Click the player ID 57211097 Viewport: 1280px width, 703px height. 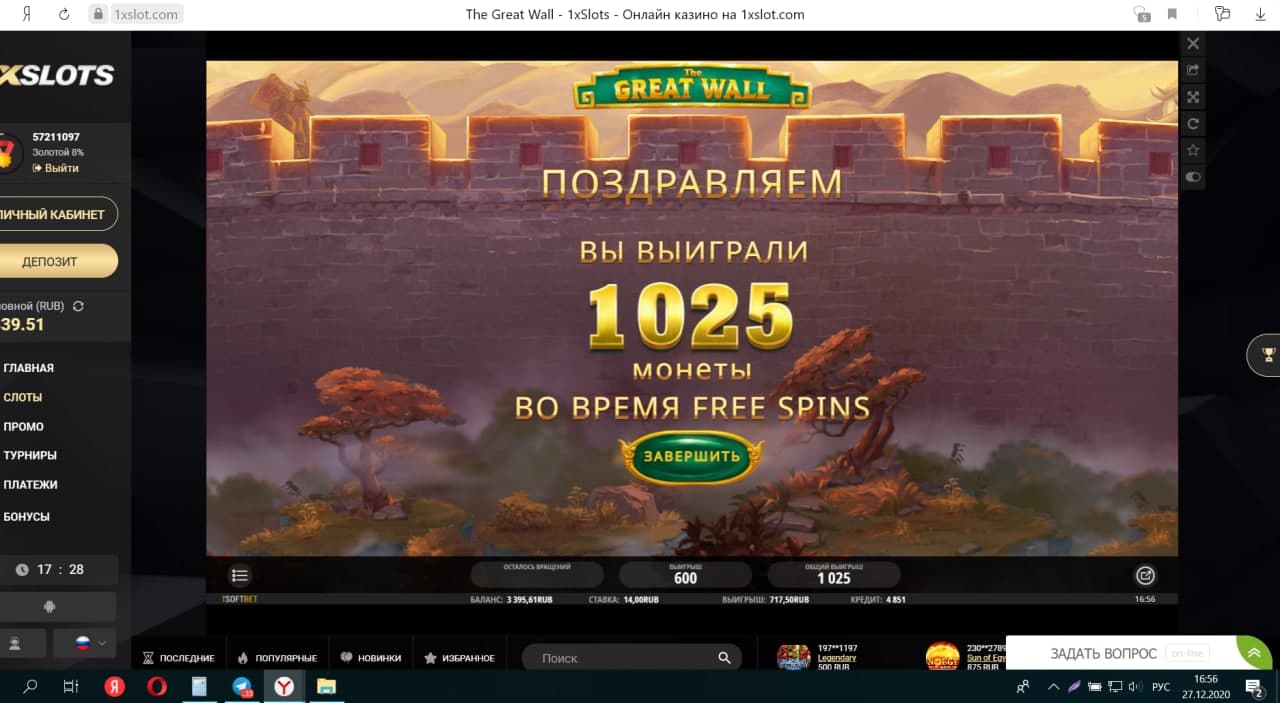(x=56, y=137)
